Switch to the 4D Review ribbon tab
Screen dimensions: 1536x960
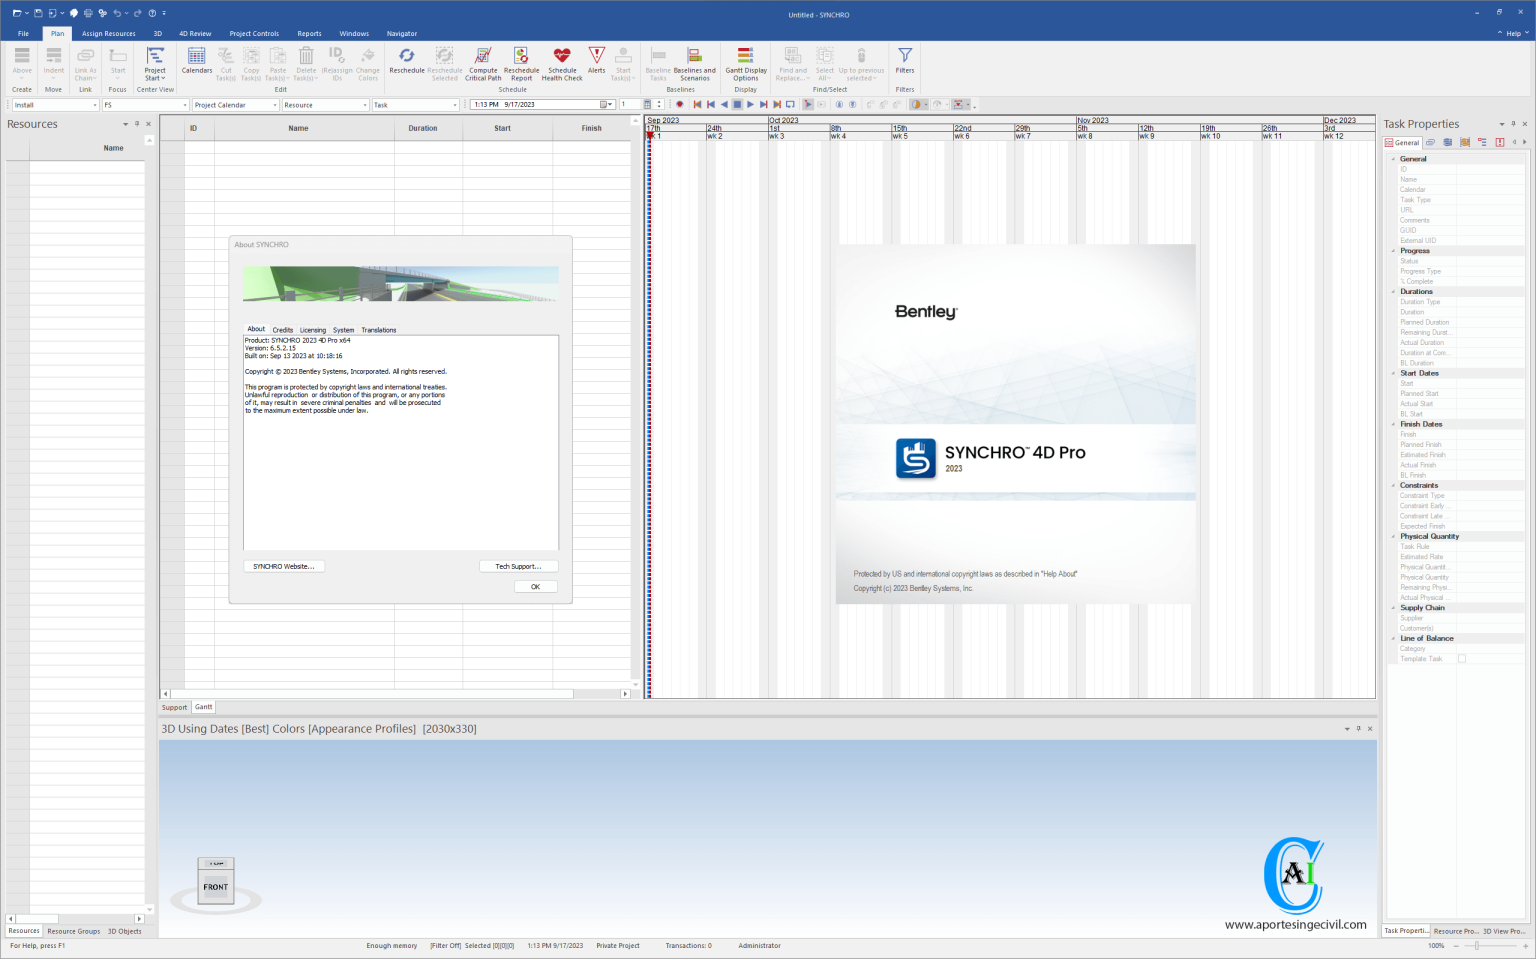coord(195,33)
